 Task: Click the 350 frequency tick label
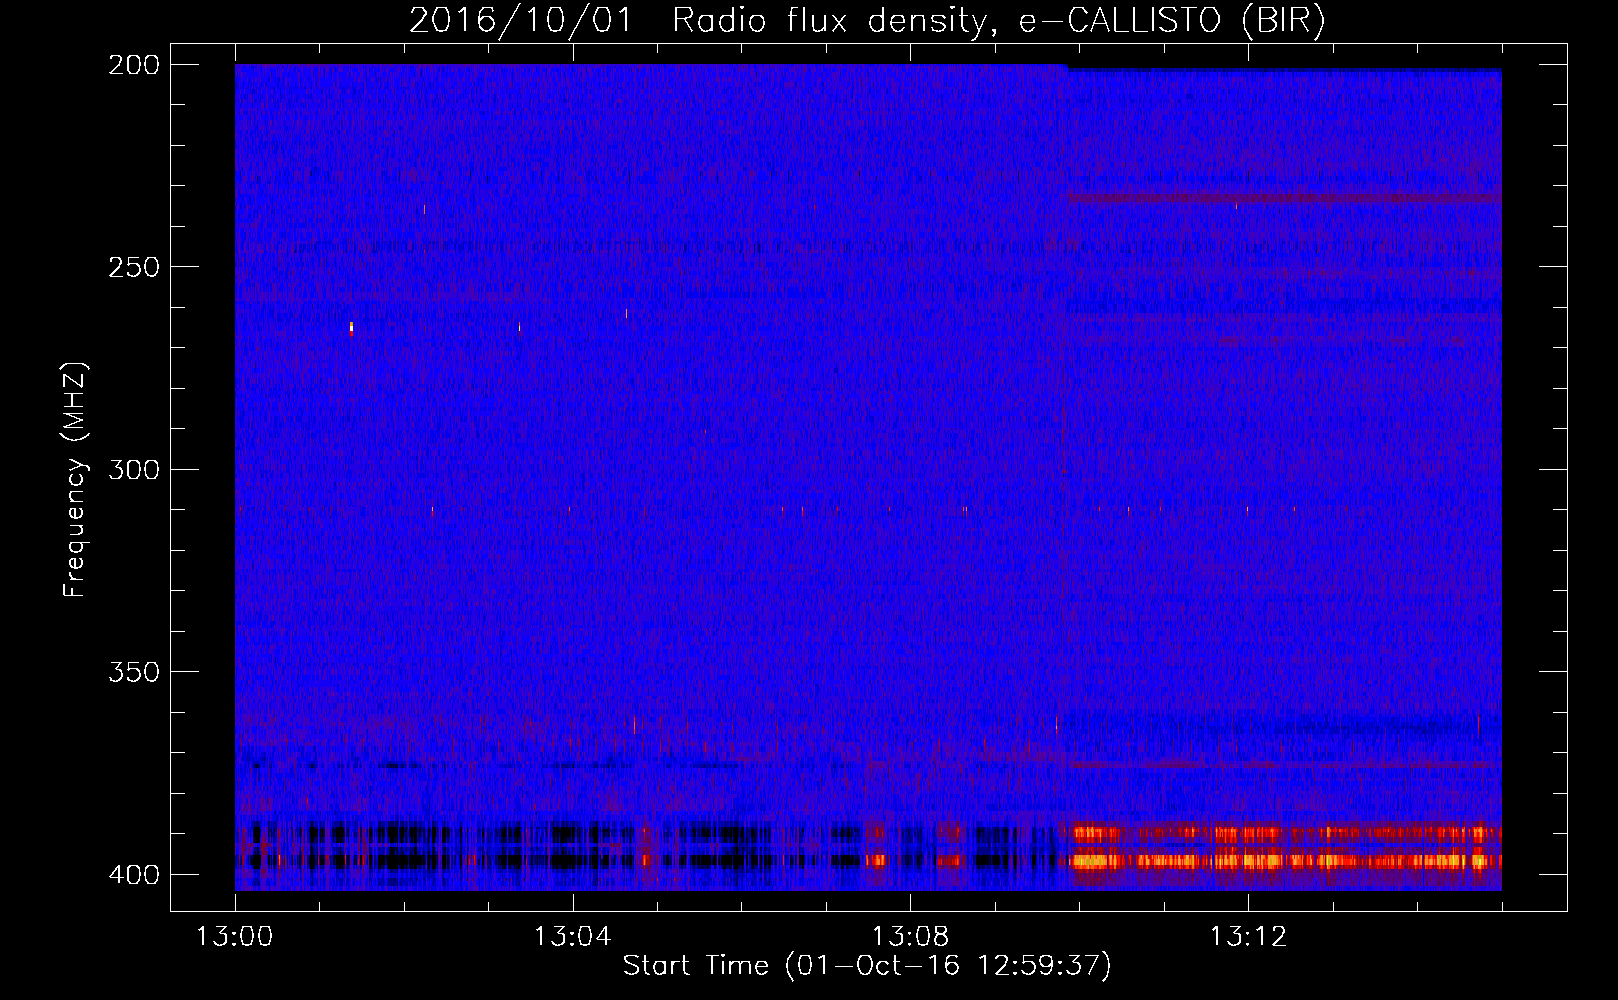(x=134, y=672)
